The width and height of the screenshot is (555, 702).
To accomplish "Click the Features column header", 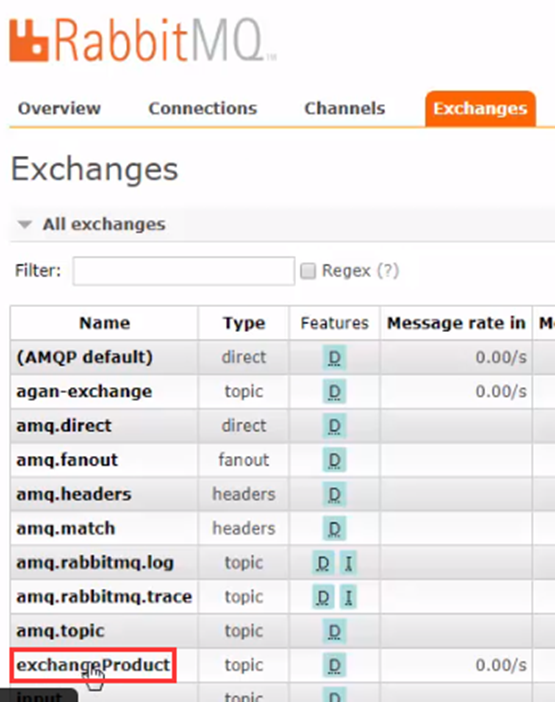I will [x=334, y=323].
